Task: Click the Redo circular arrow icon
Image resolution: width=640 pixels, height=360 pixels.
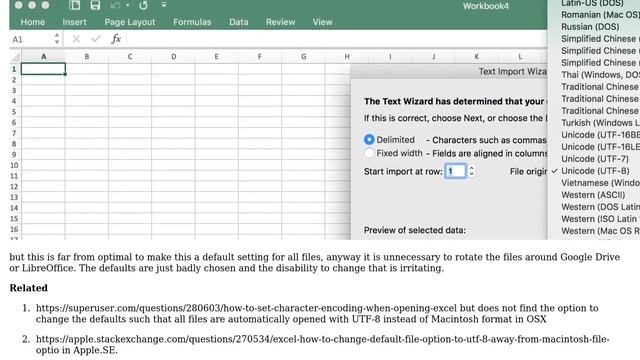Action: click(x=143, y=5)
